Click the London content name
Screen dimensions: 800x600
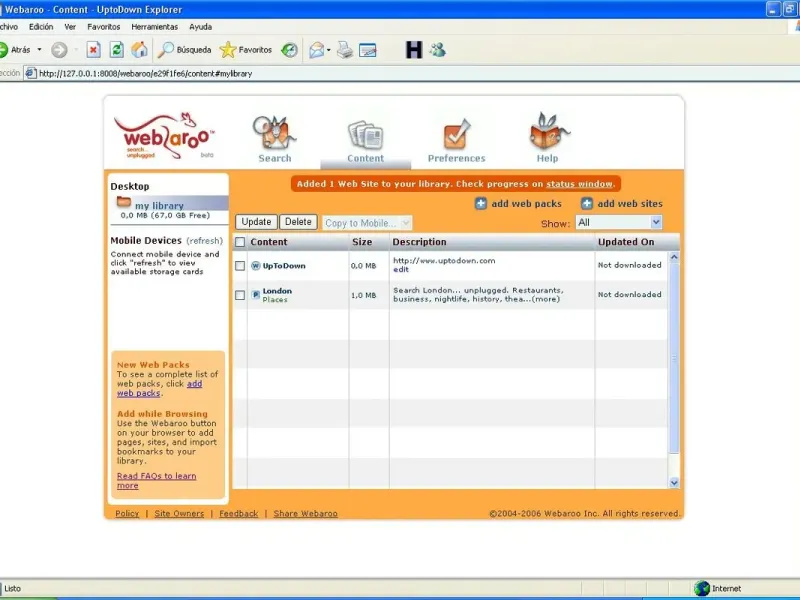277,291
